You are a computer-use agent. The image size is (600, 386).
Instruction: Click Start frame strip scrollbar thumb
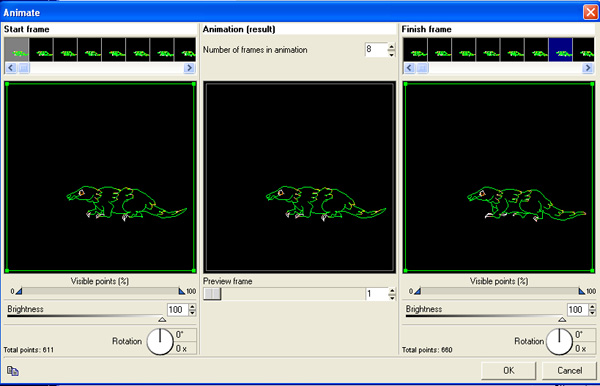(x=24, y=68)
